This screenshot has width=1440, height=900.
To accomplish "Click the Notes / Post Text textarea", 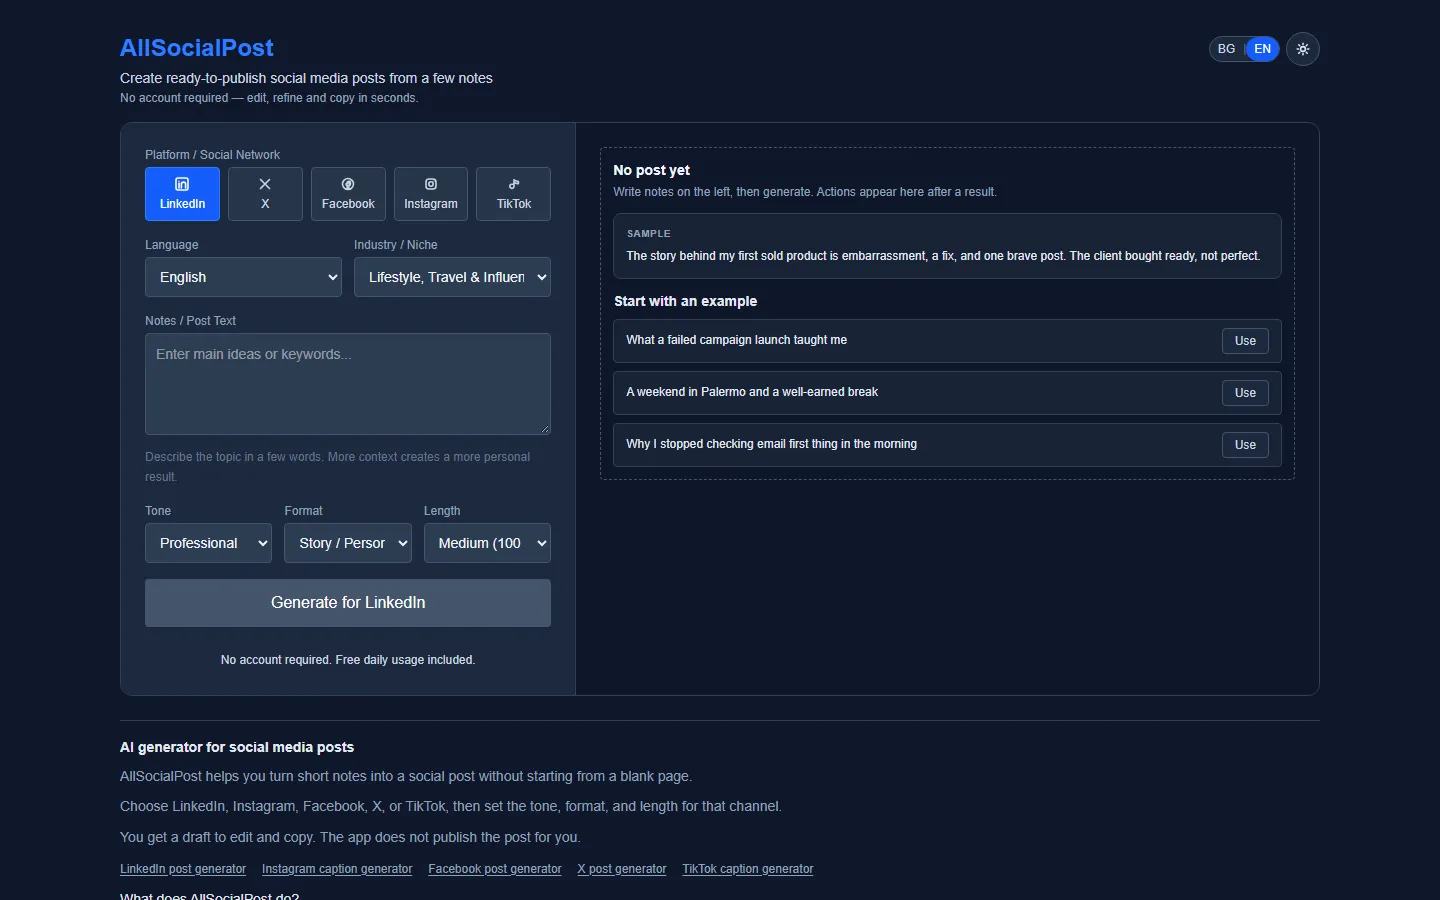I will click(x=348, y=384).
